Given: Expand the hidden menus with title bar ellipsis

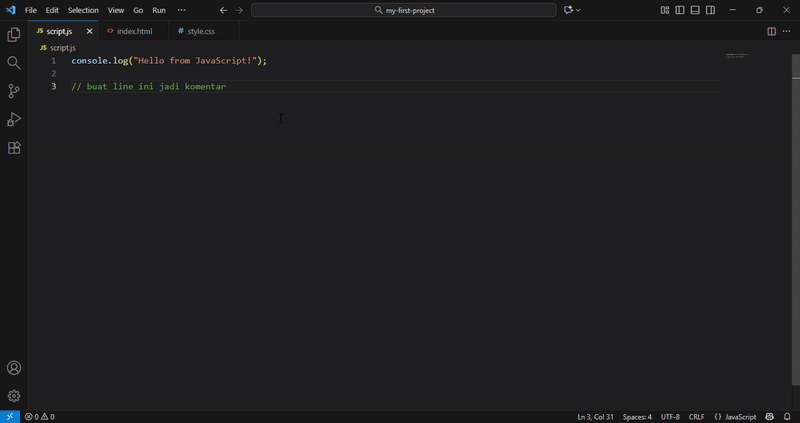Looking at the screenshot, I should click(x=181, y=10).
